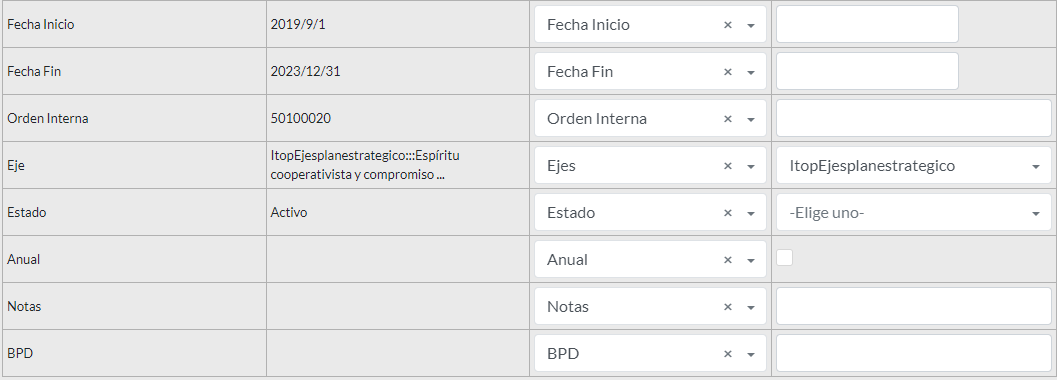Click the BPD default value input
Image resolution: width=1057 pixels, height=380 pixels.
coord(913,354)
